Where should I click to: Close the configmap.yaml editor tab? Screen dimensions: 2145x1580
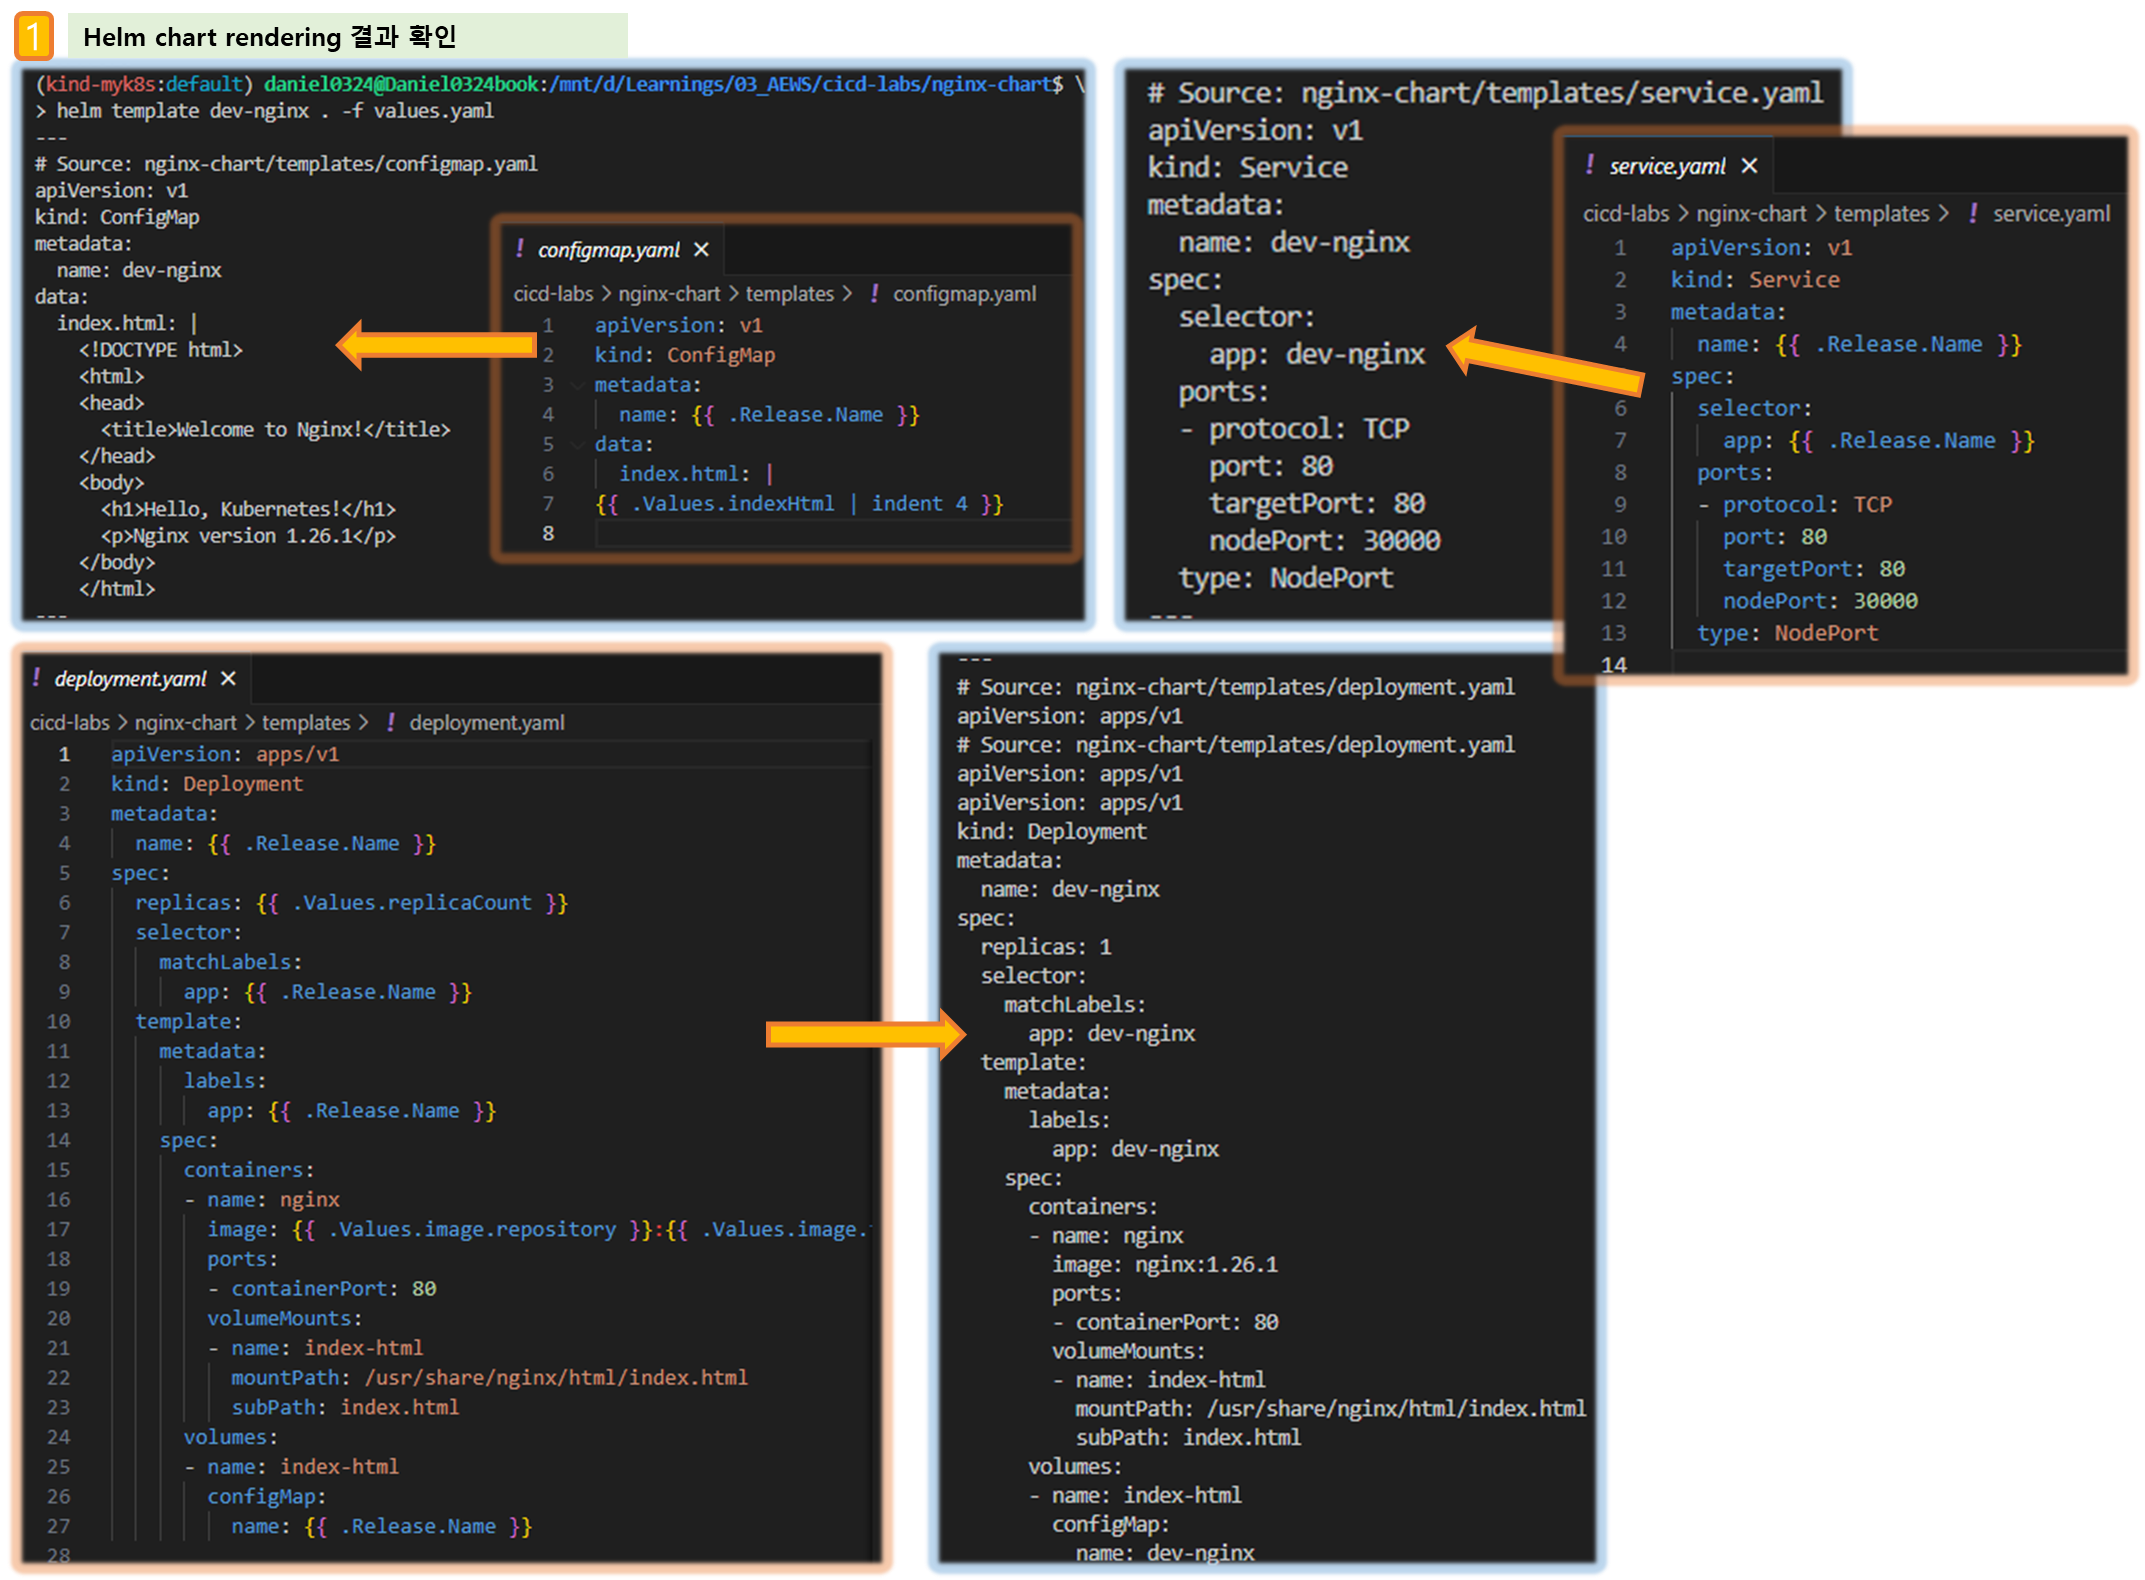pos(701,250)
